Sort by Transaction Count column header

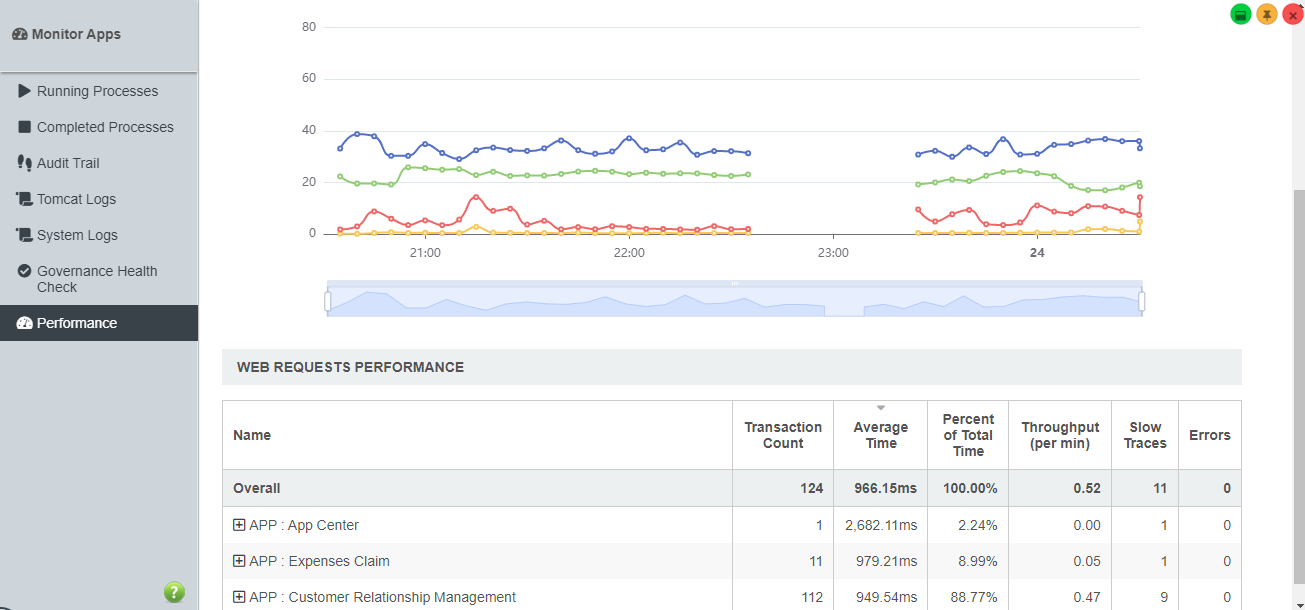[783, 435]
